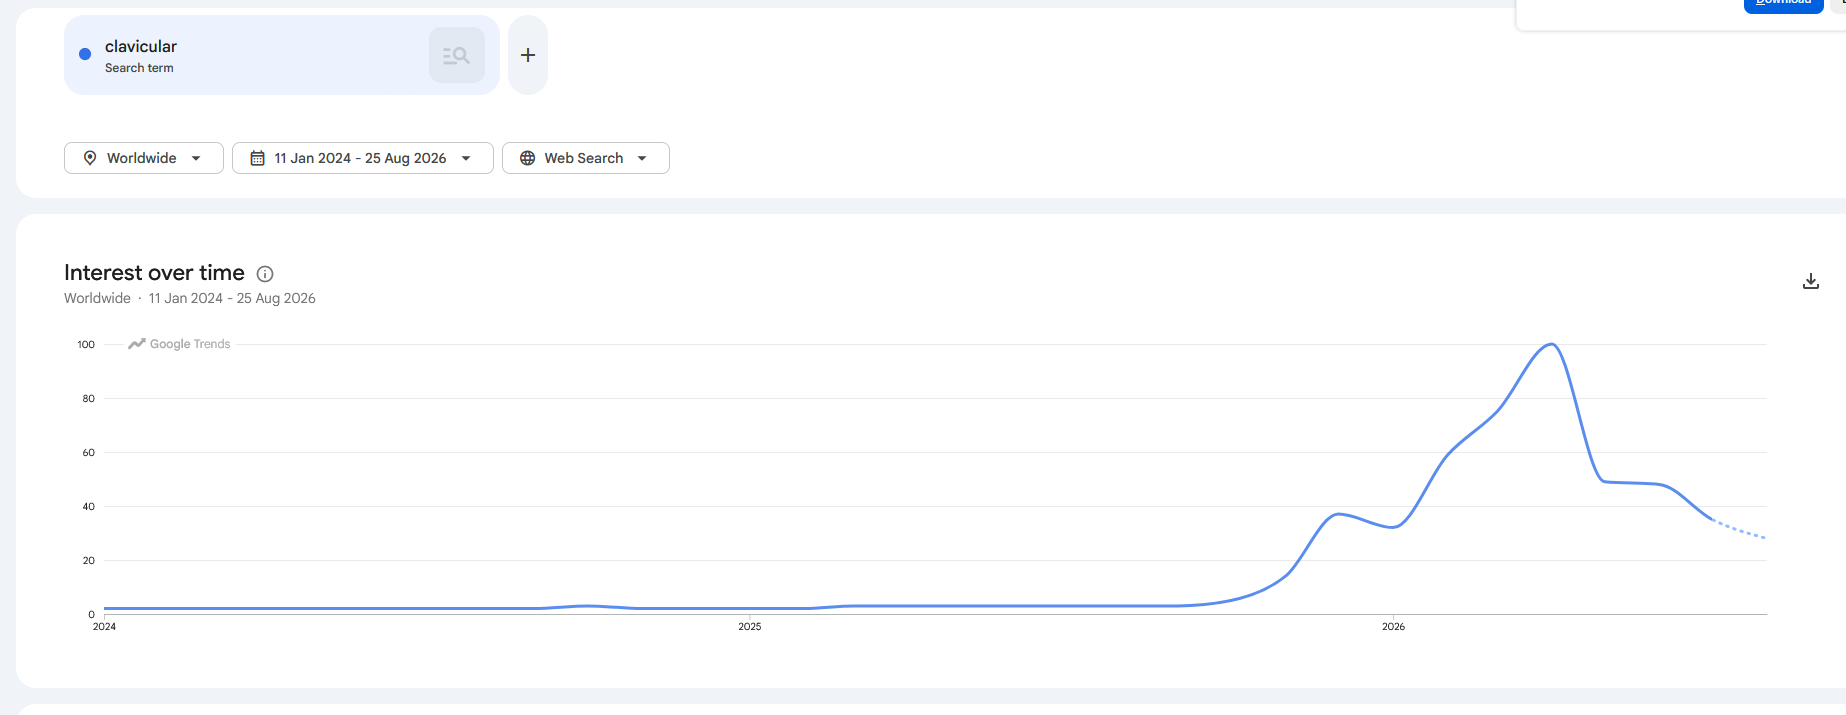Click the small bump near 37 before 2026
Image resolution: width=1846 pixels, height=715 pixels.
coord(1338,514)
